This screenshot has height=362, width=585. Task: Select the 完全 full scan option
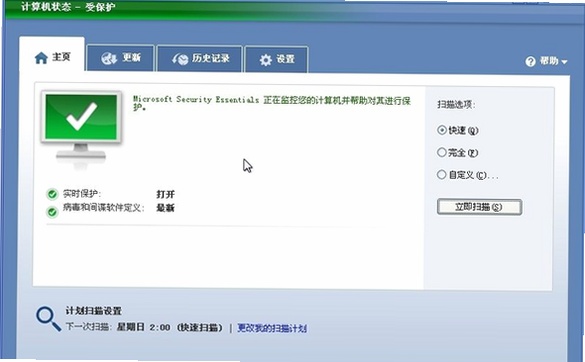441,152
